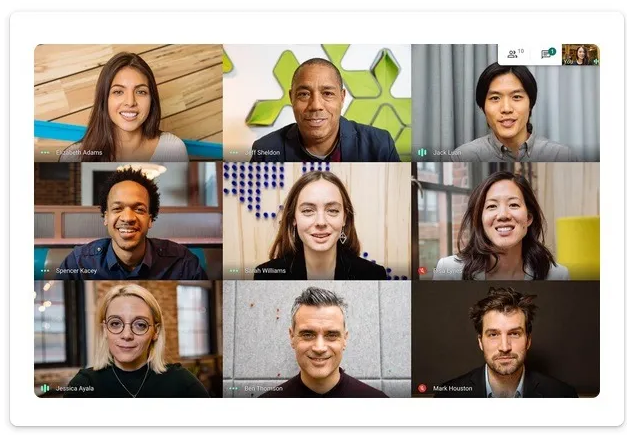The height and width of the screenshot is (436, 627).
Task: Click the three-dot icon next to Sarah Williams
Action: [234, 271]
